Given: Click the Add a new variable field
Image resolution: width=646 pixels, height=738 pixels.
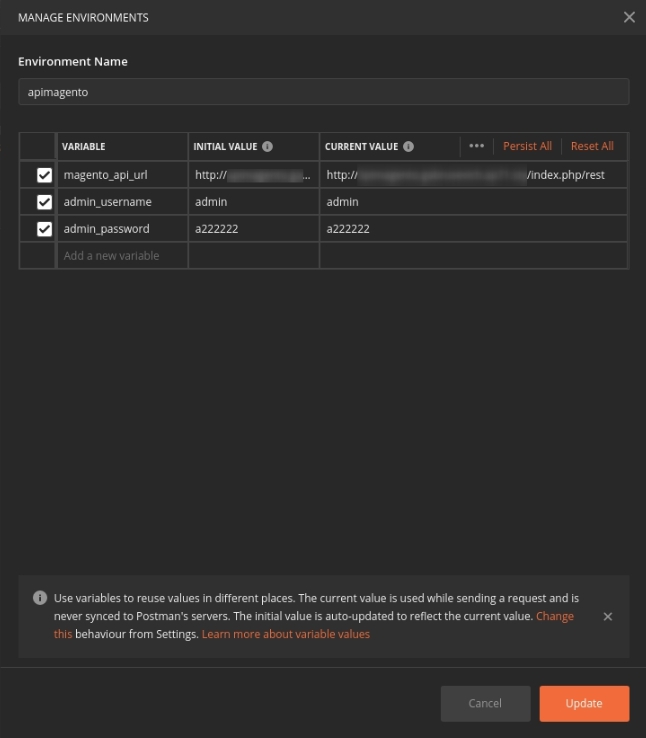Looking at the screenshot, I should tap(122, 256).
